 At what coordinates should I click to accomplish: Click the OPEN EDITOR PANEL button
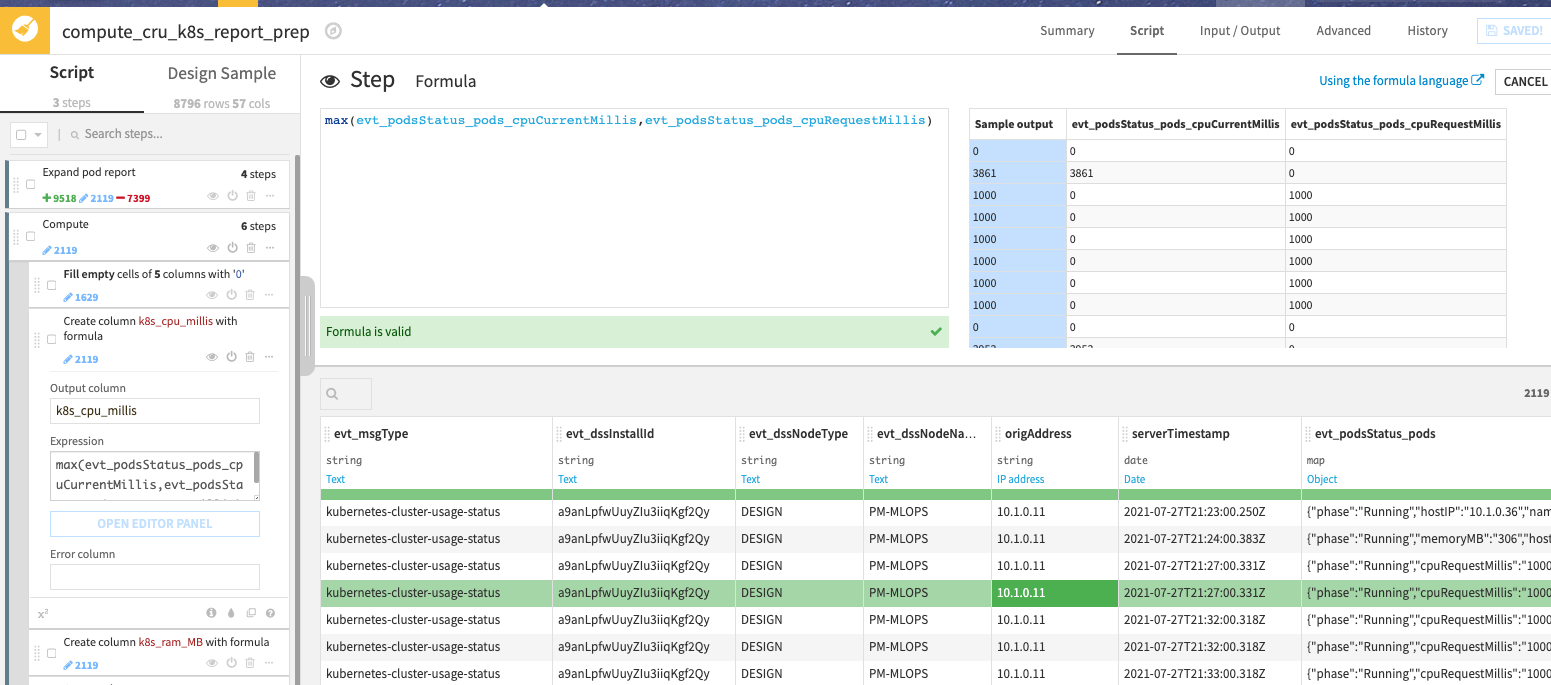tap(155, 524)
